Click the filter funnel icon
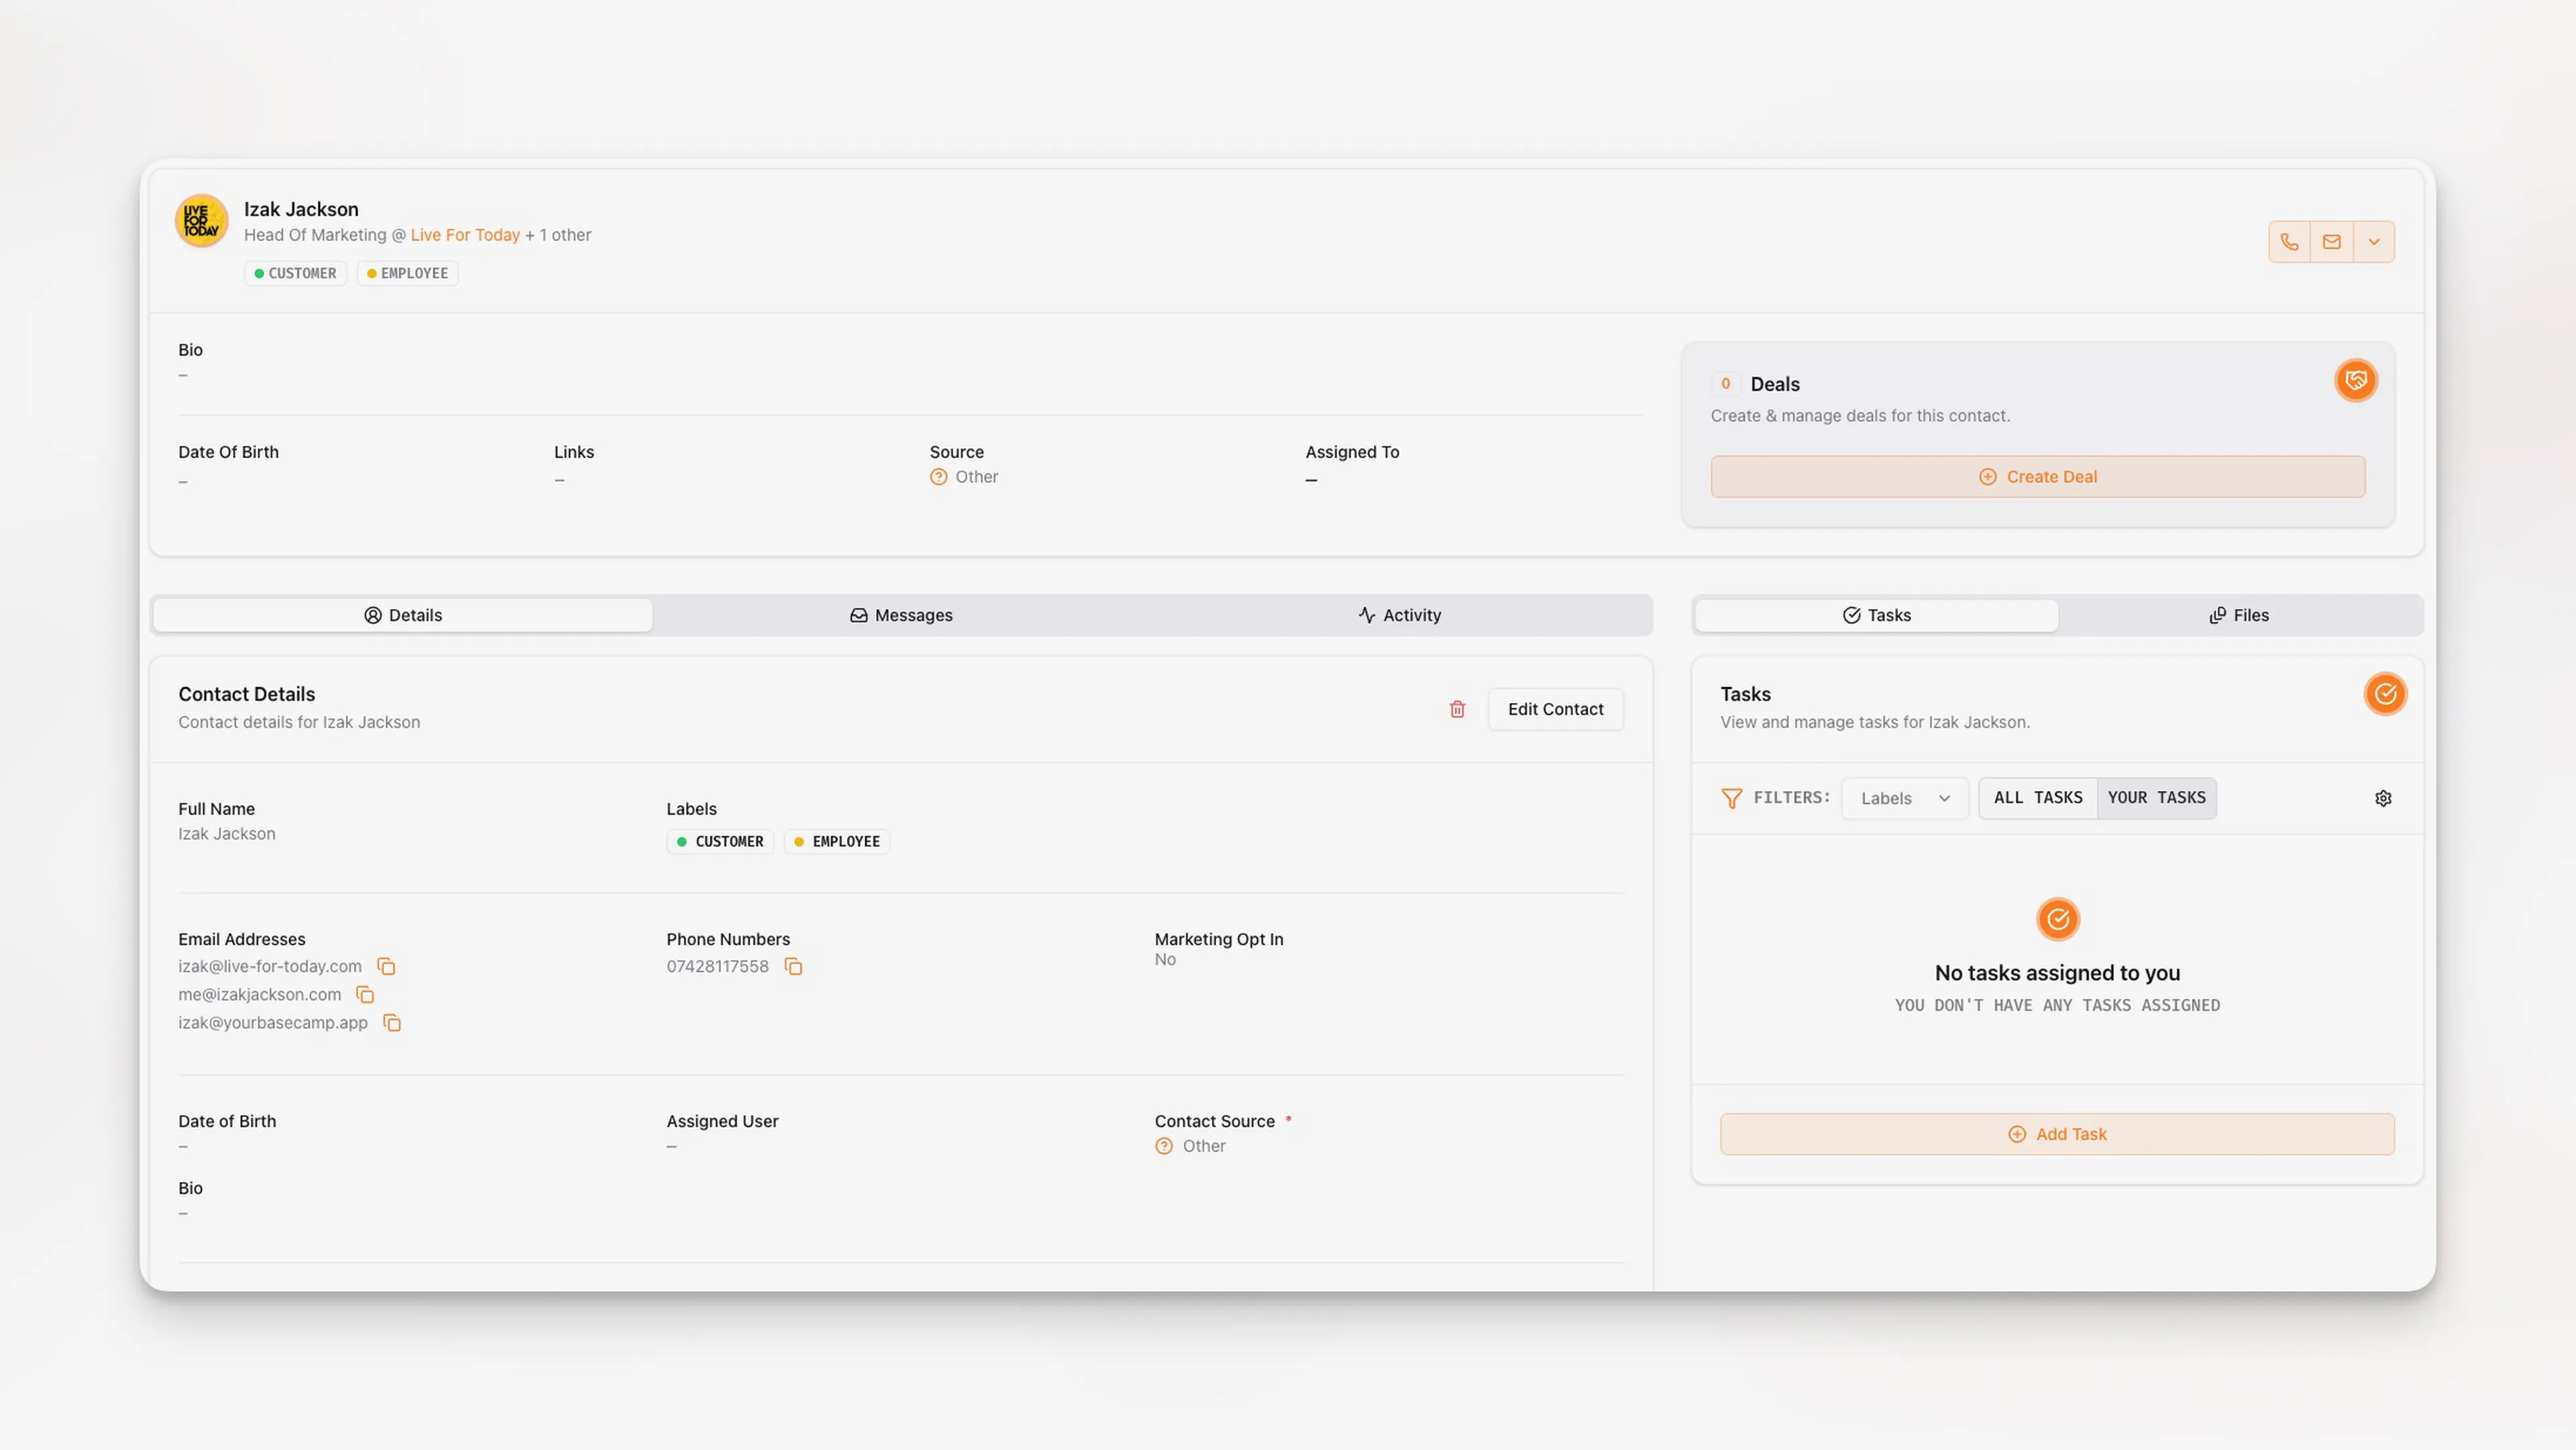The image size is (2576, 1450). pos(1731,798)
